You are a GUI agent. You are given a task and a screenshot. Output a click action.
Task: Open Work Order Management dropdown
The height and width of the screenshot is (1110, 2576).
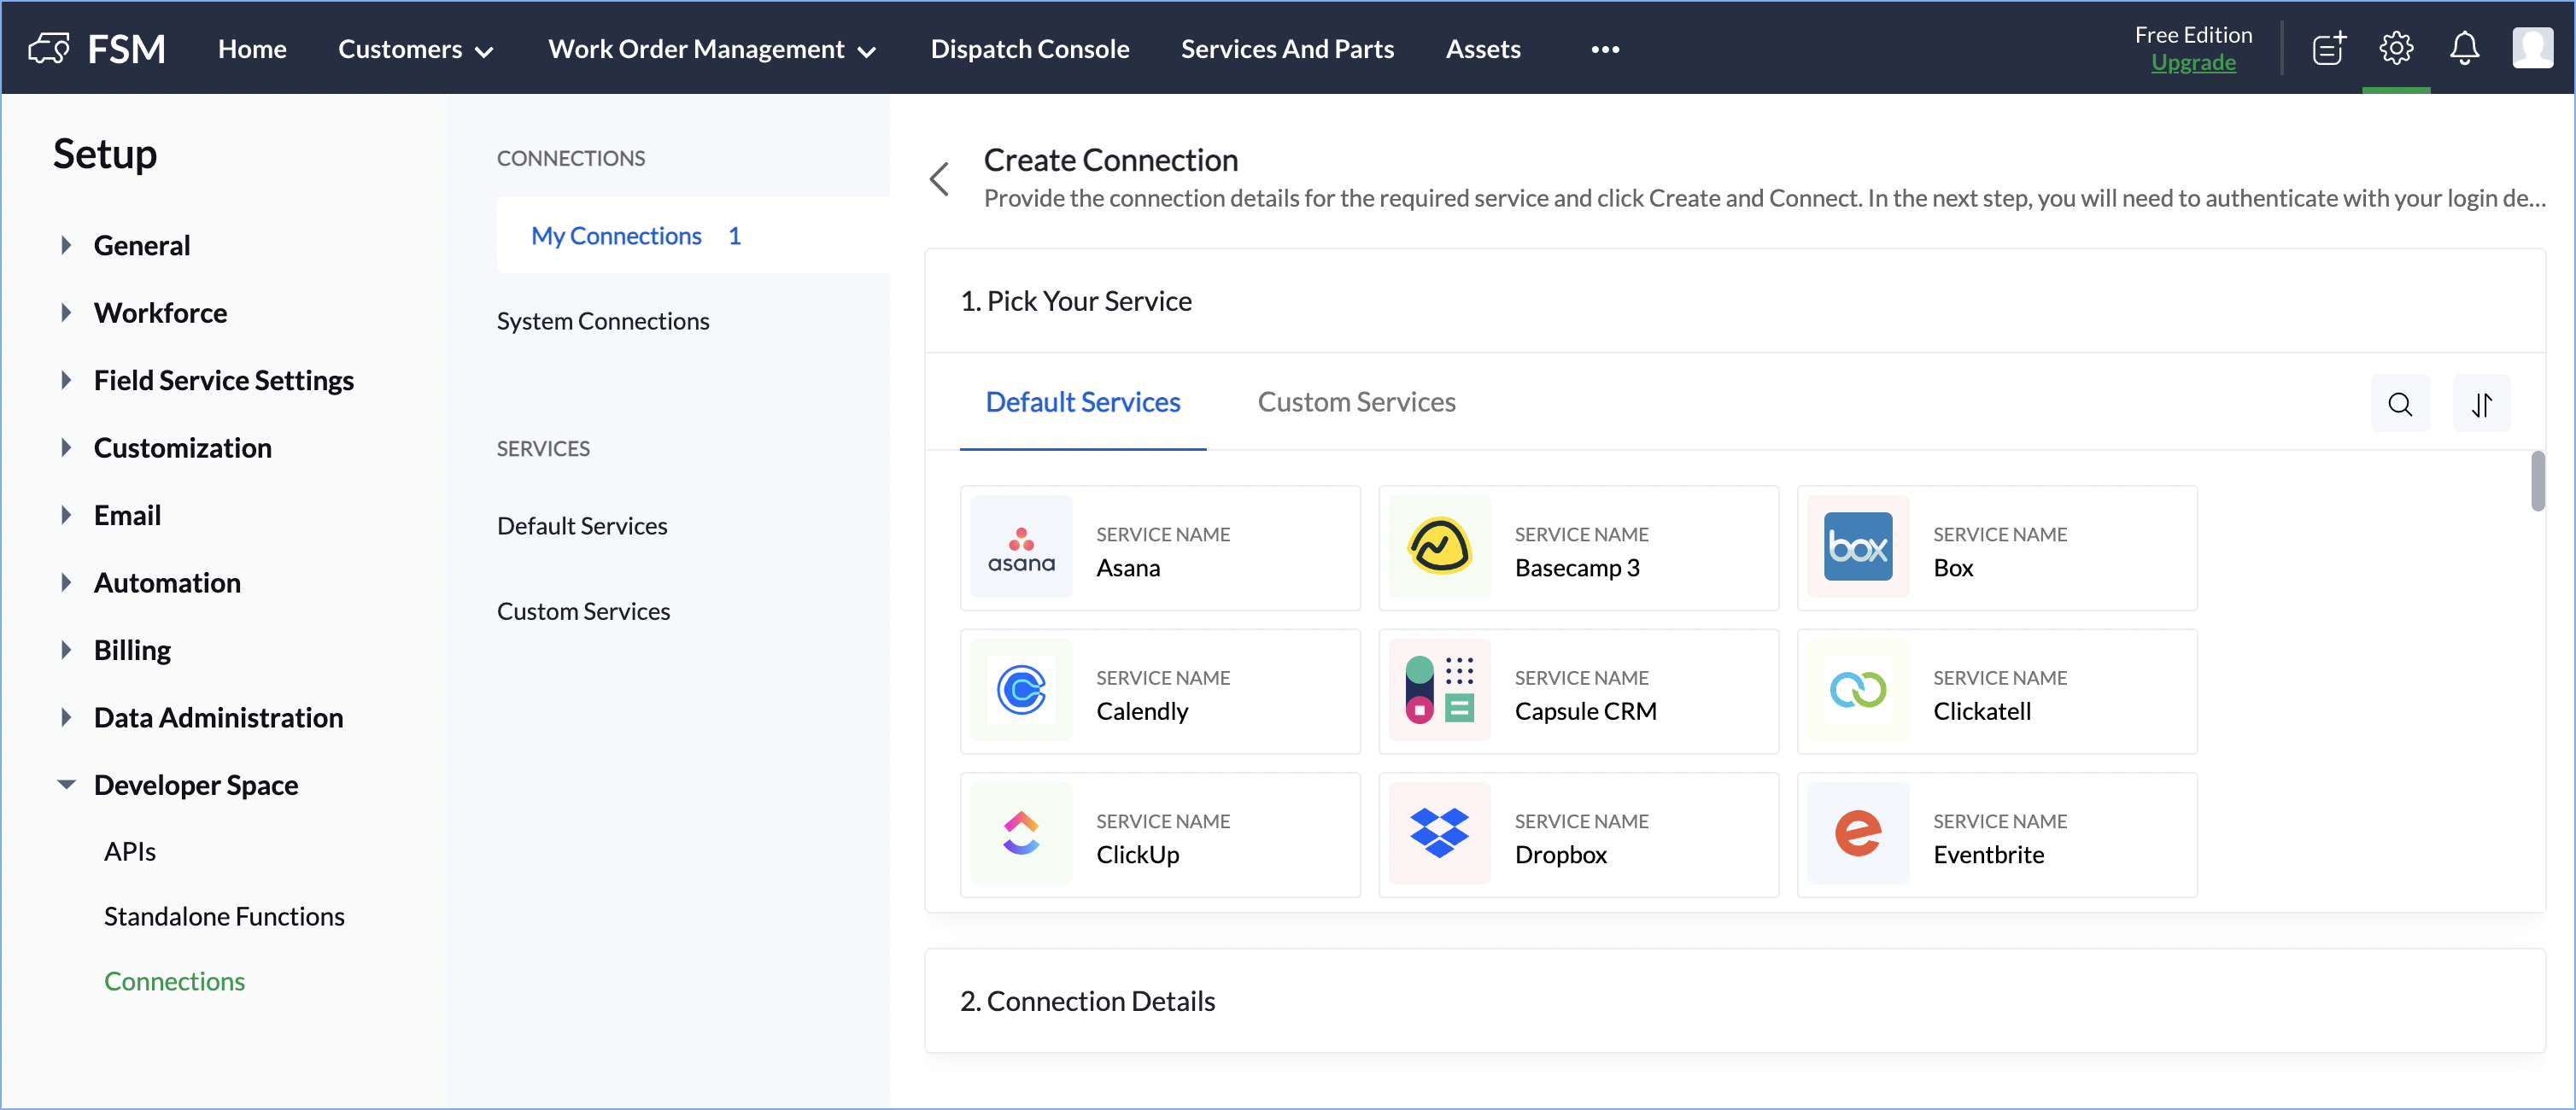(711, 49)
